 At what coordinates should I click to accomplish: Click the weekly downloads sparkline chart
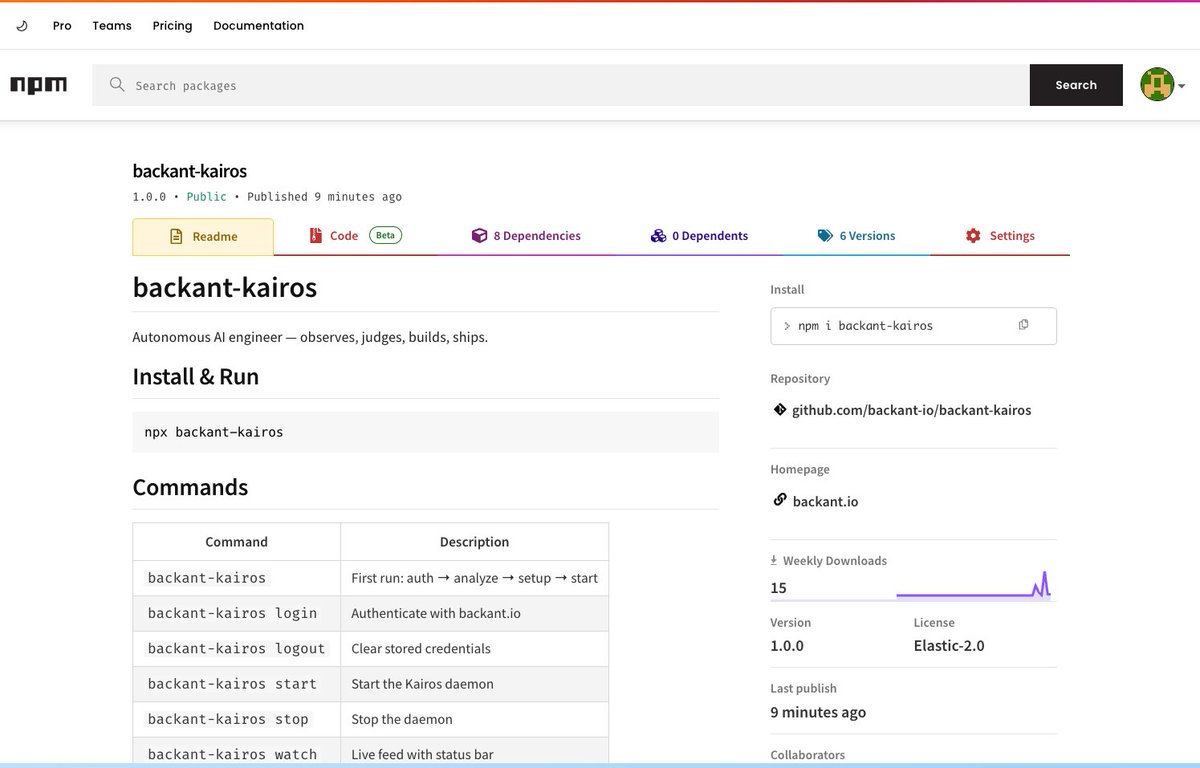click(973, 585)
